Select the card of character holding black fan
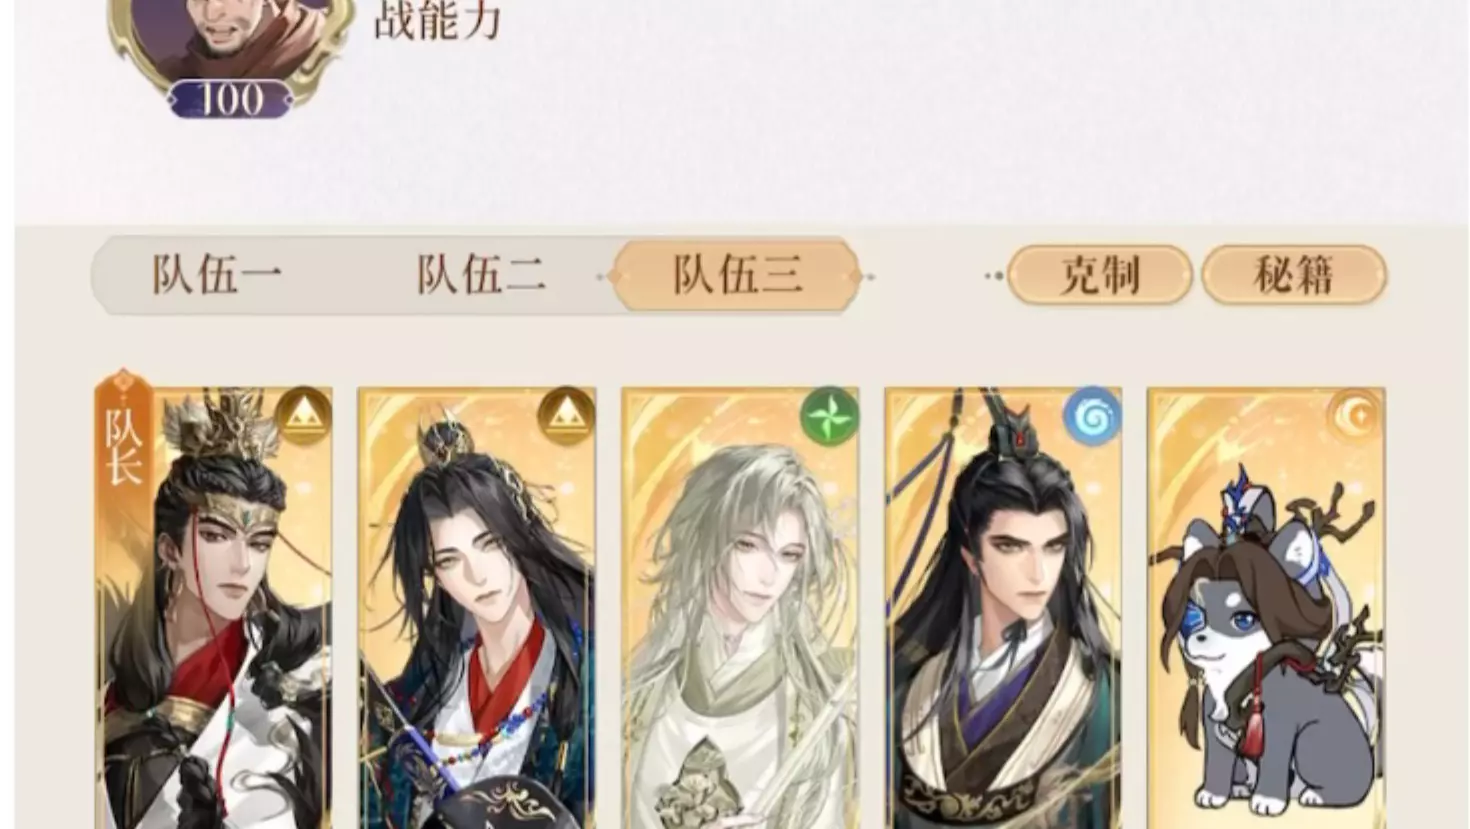Screen dimensions: 1470x829 477,608
